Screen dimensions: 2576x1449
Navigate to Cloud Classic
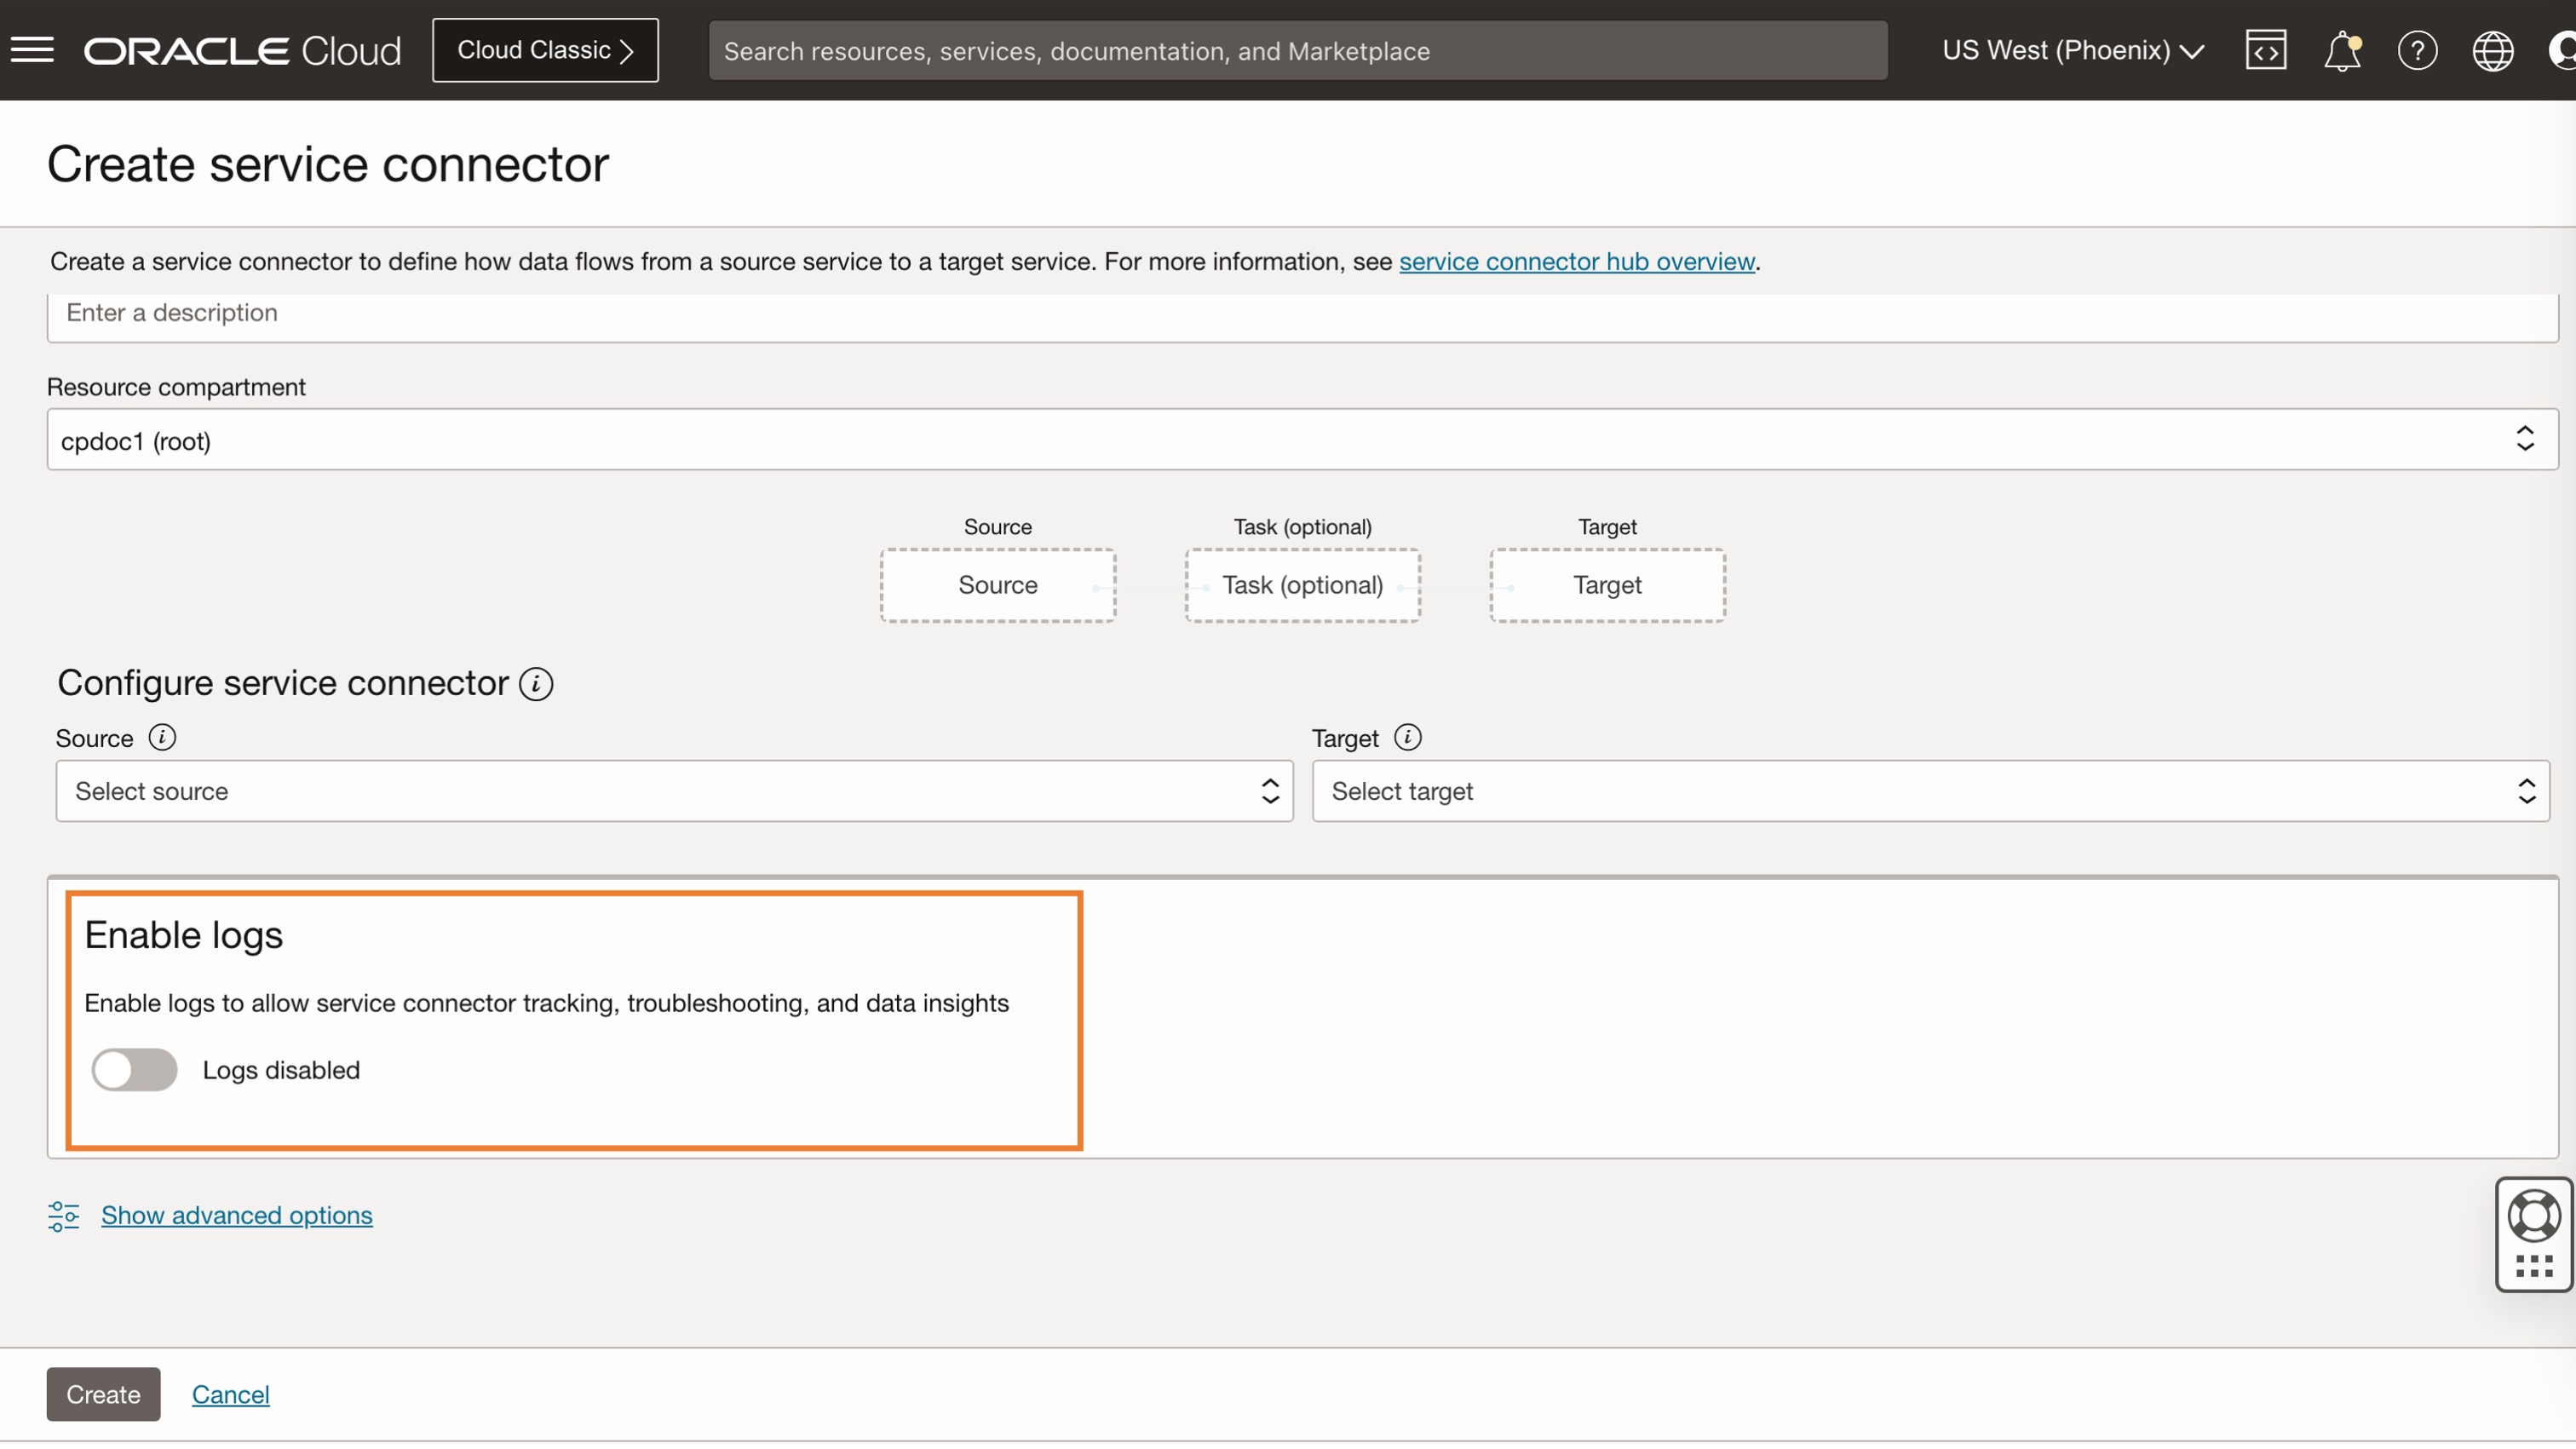(545, 49)
